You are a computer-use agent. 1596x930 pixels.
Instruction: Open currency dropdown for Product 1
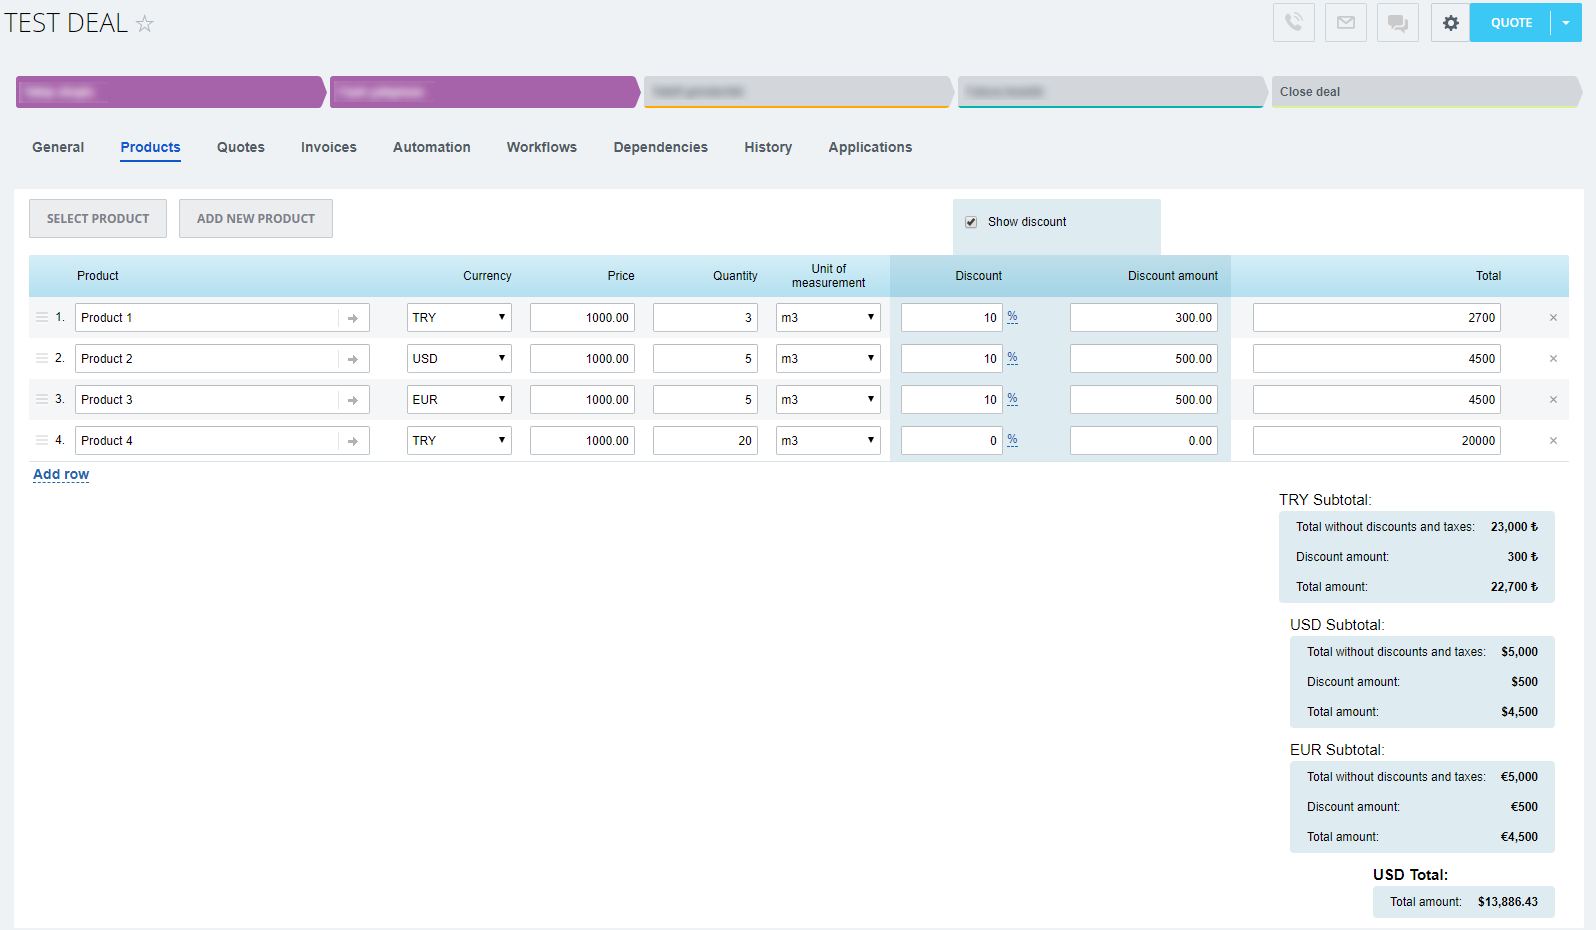click(459, 317)
